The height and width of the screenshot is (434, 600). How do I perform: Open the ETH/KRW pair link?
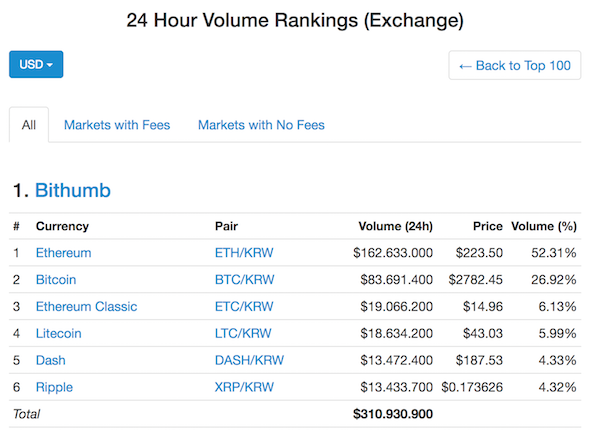244,253
